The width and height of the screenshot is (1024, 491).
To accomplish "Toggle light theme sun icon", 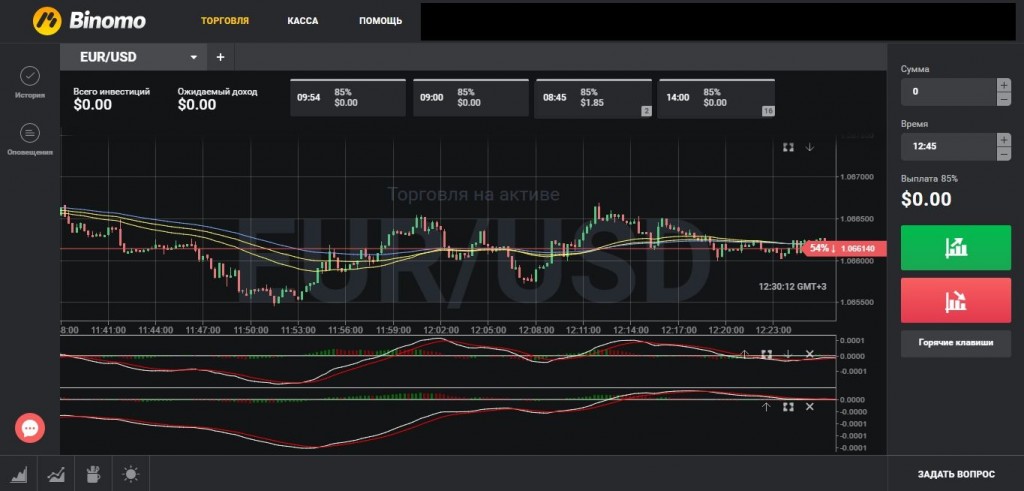I will tap(131, 474).
